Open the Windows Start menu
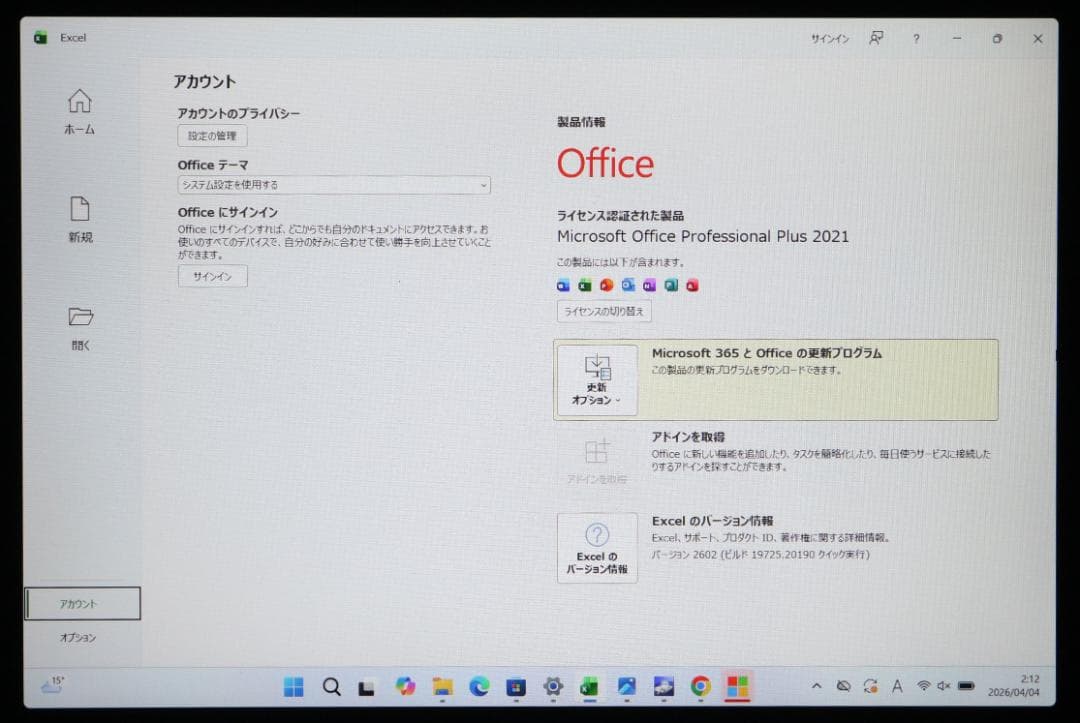 click(x=293, y=687)
